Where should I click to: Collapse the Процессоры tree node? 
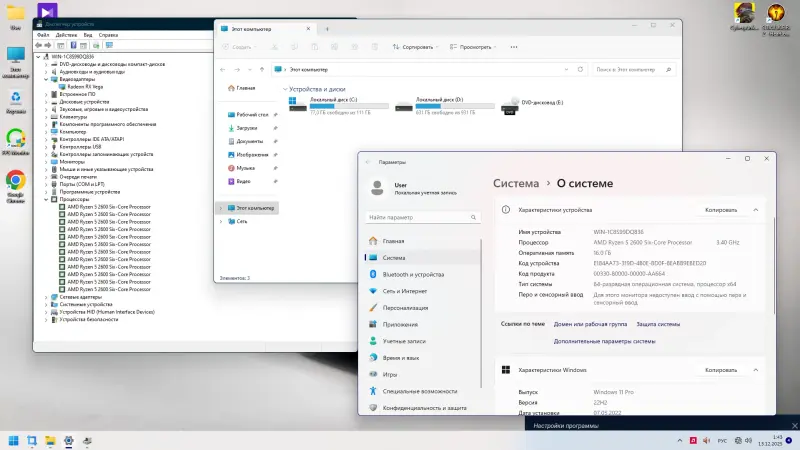click(47, 199)
